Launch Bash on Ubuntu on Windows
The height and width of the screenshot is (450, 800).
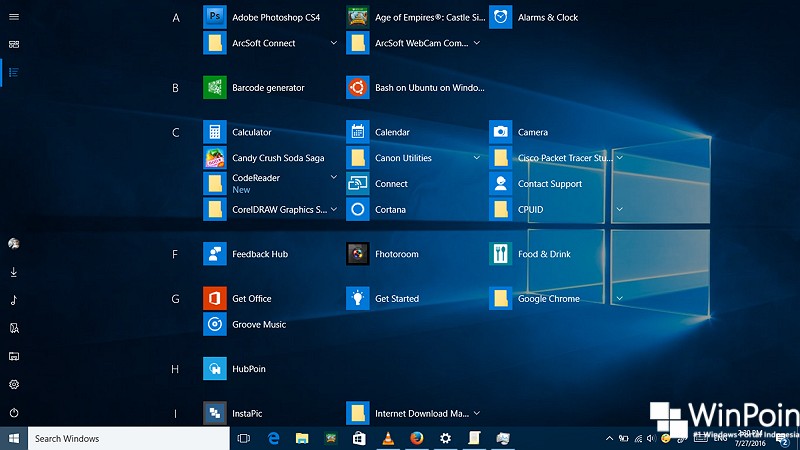(416, 88)
